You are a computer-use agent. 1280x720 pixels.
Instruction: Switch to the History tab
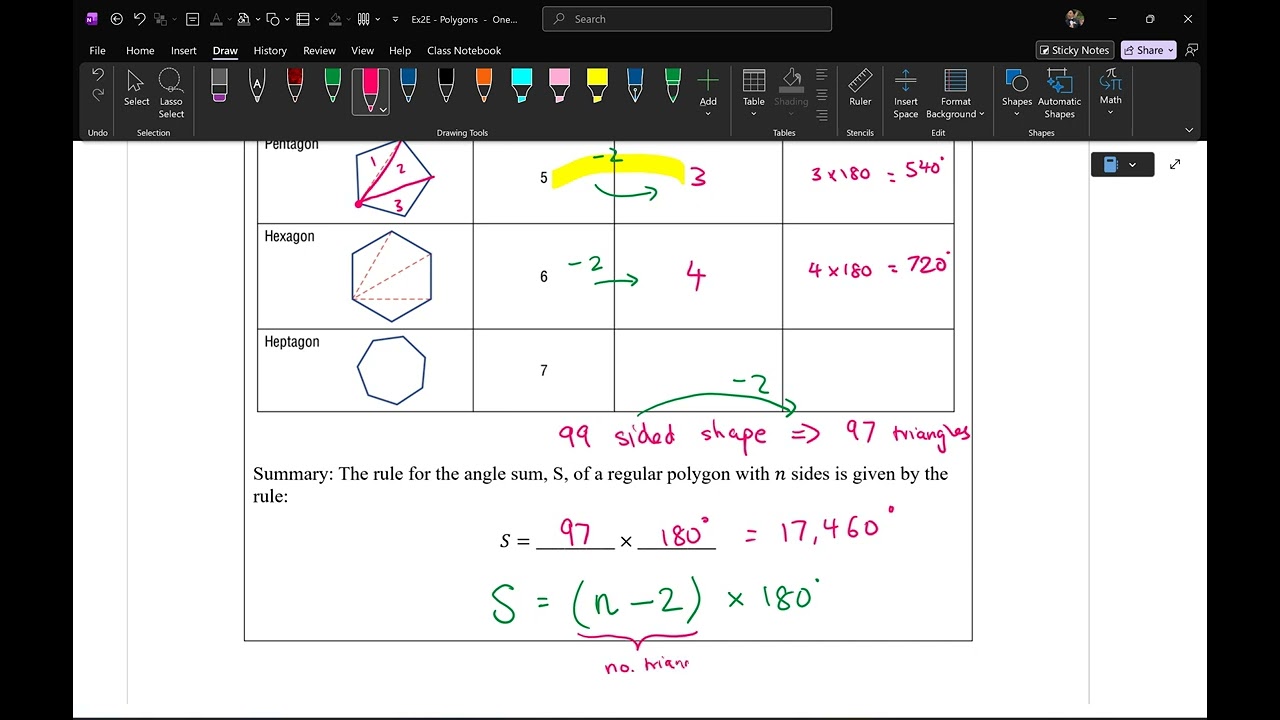point(270,50)
